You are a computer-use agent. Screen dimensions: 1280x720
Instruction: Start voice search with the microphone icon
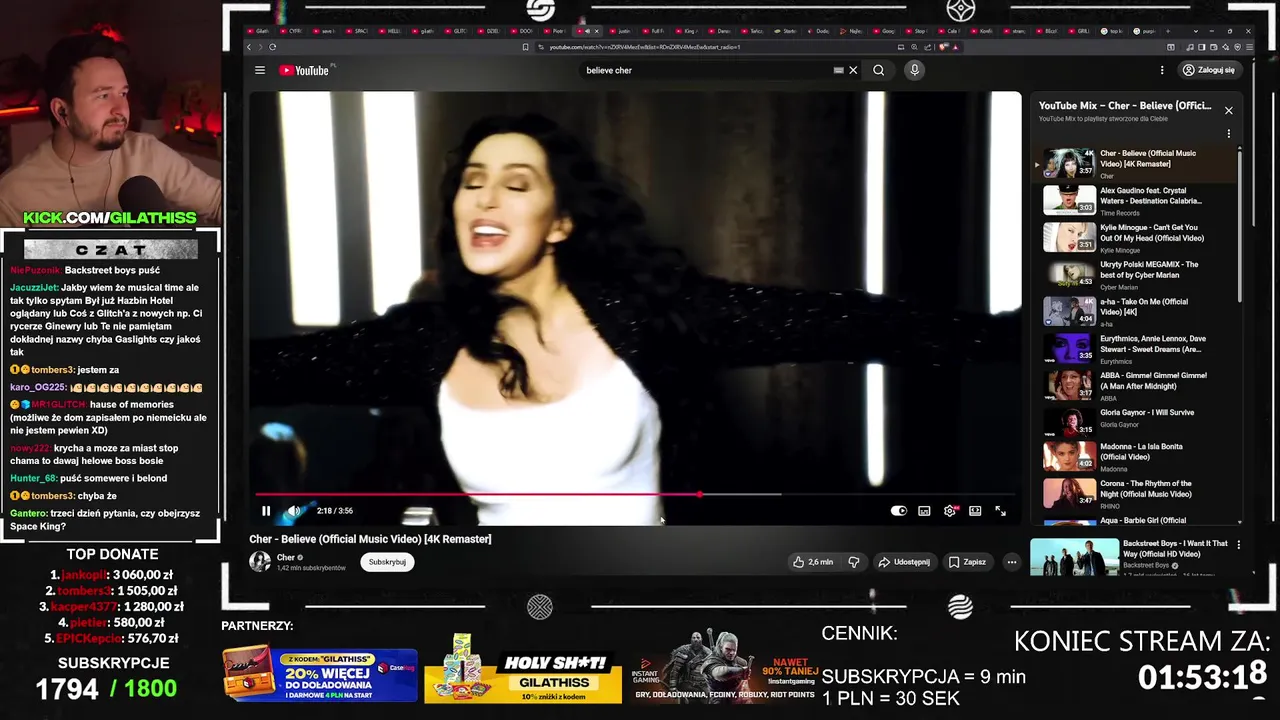[x=914, y=70]
